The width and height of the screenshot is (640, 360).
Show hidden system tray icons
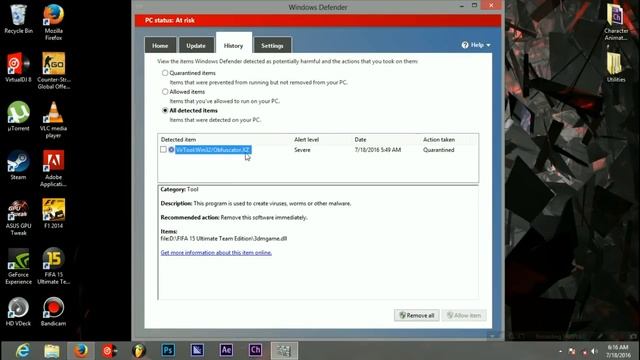coord(560,351)
